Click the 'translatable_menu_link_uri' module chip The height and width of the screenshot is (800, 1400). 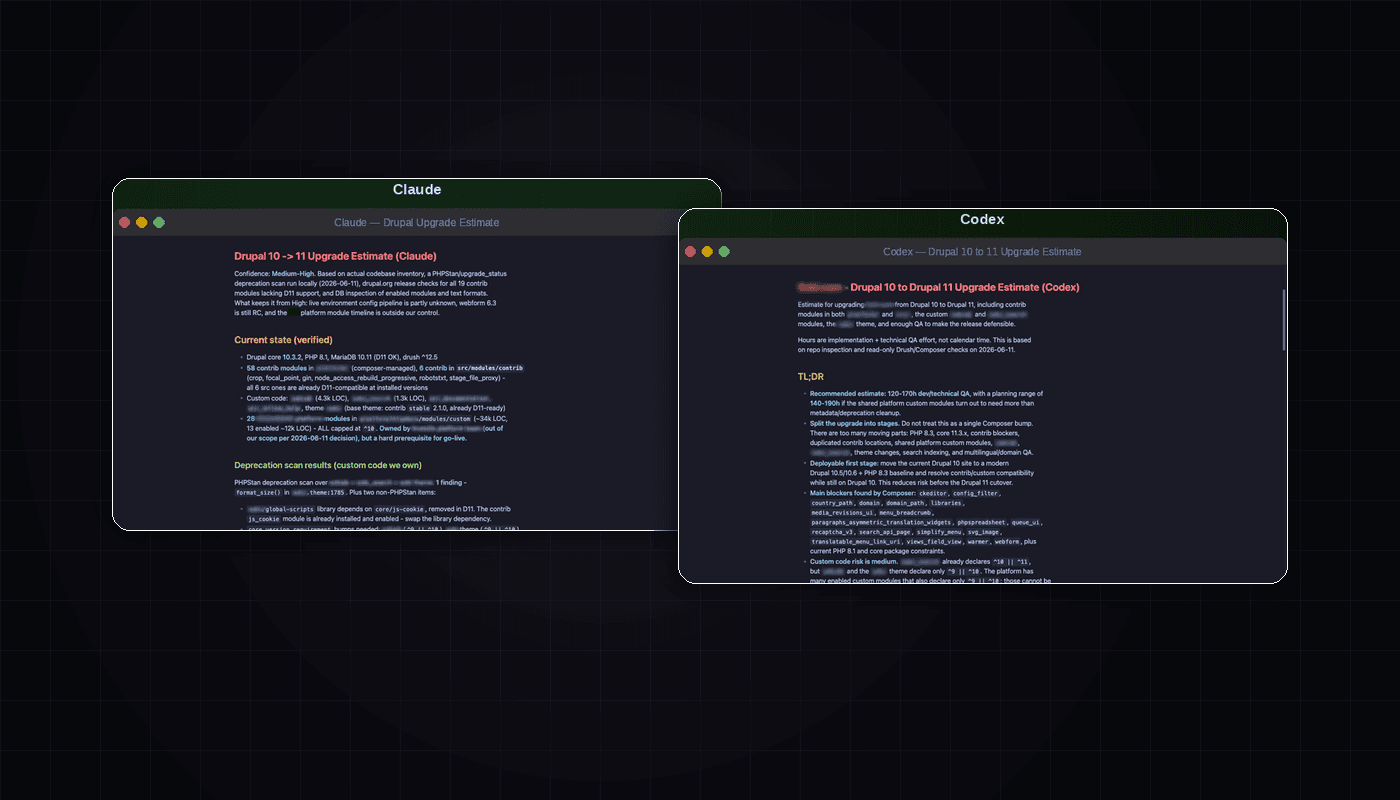[855, 543]
